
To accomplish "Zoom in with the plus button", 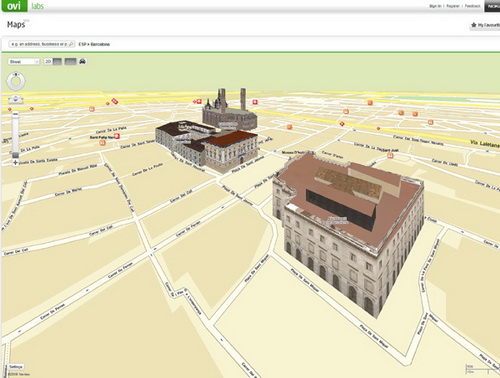I will pyautogui.click(x=15, y=163).
